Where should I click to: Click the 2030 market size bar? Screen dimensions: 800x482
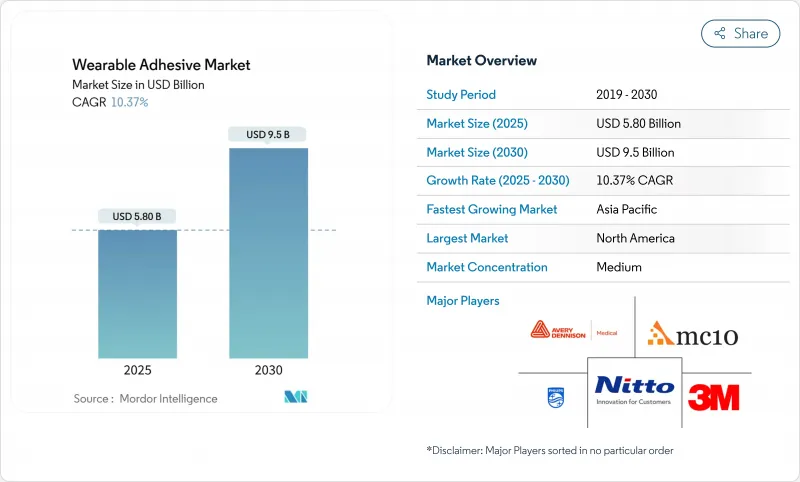[269, 253]
